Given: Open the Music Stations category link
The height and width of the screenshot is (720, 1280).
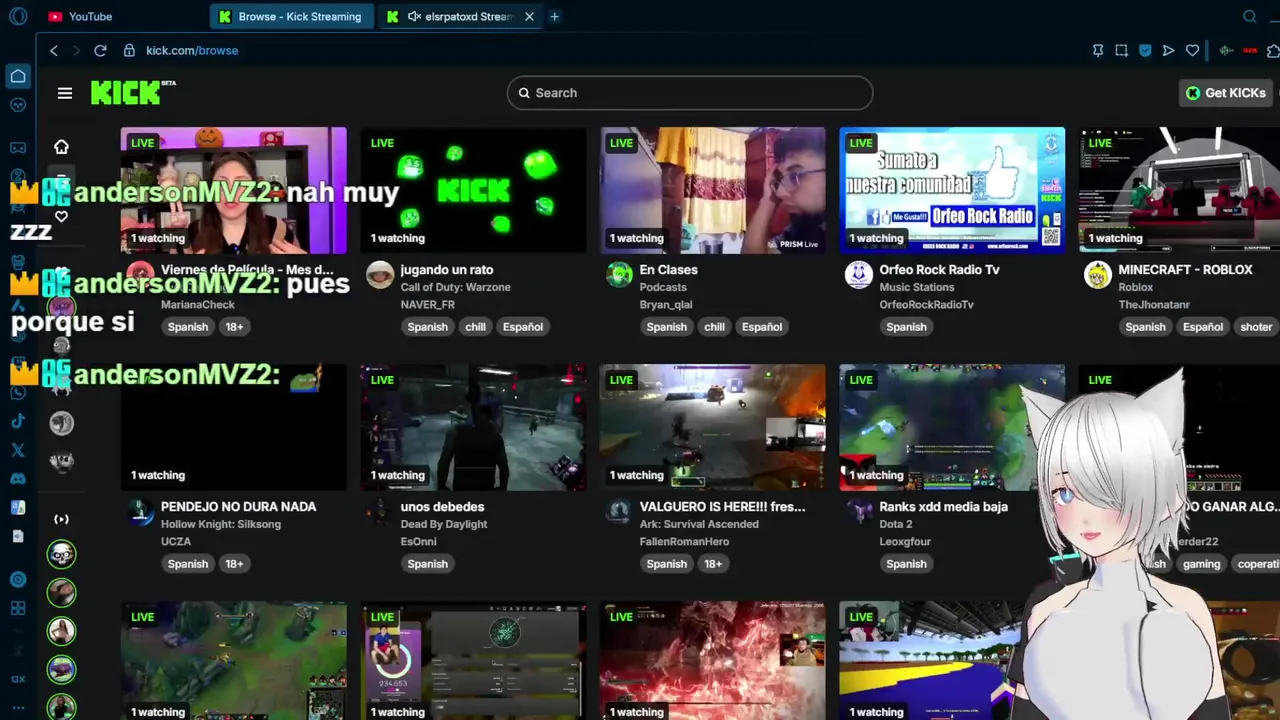Looking at the screenshot, I should [917, 287].
